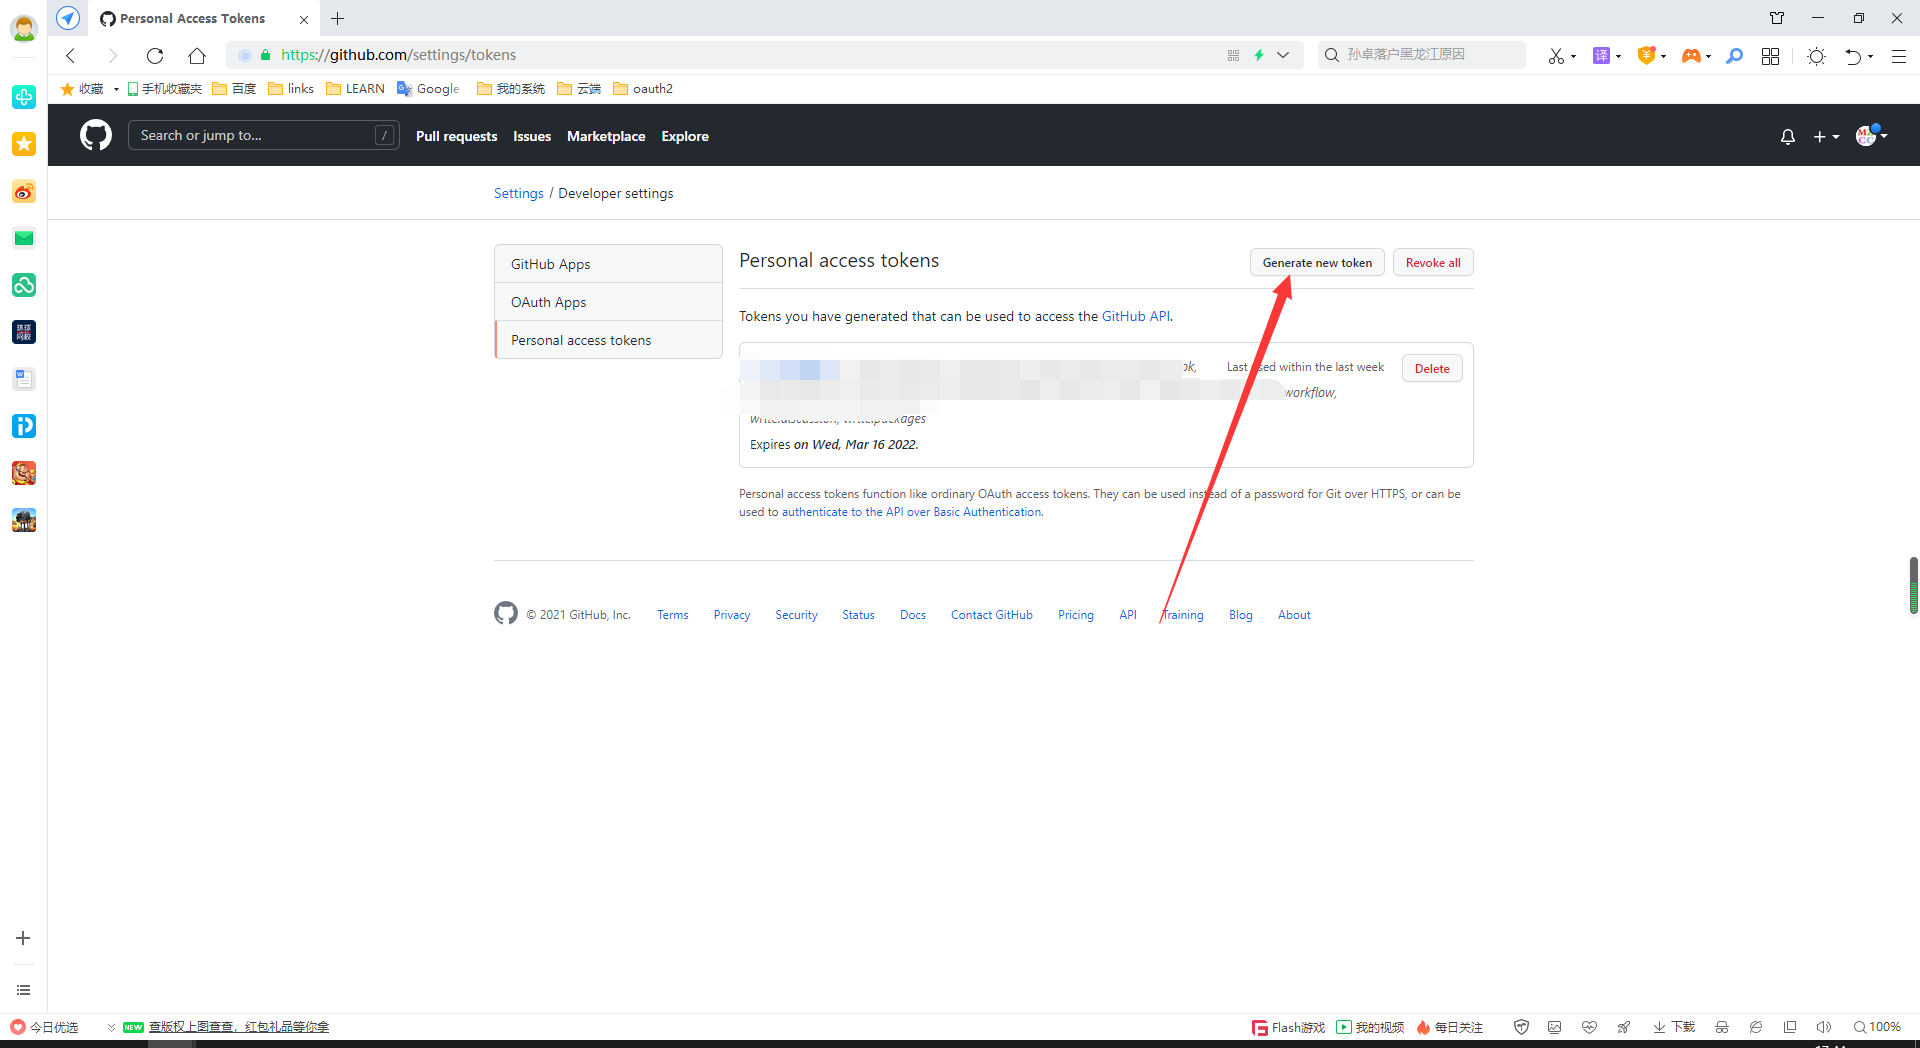Click the footer Status link
1920x1048 pixels.
click(x=858, y=615)
